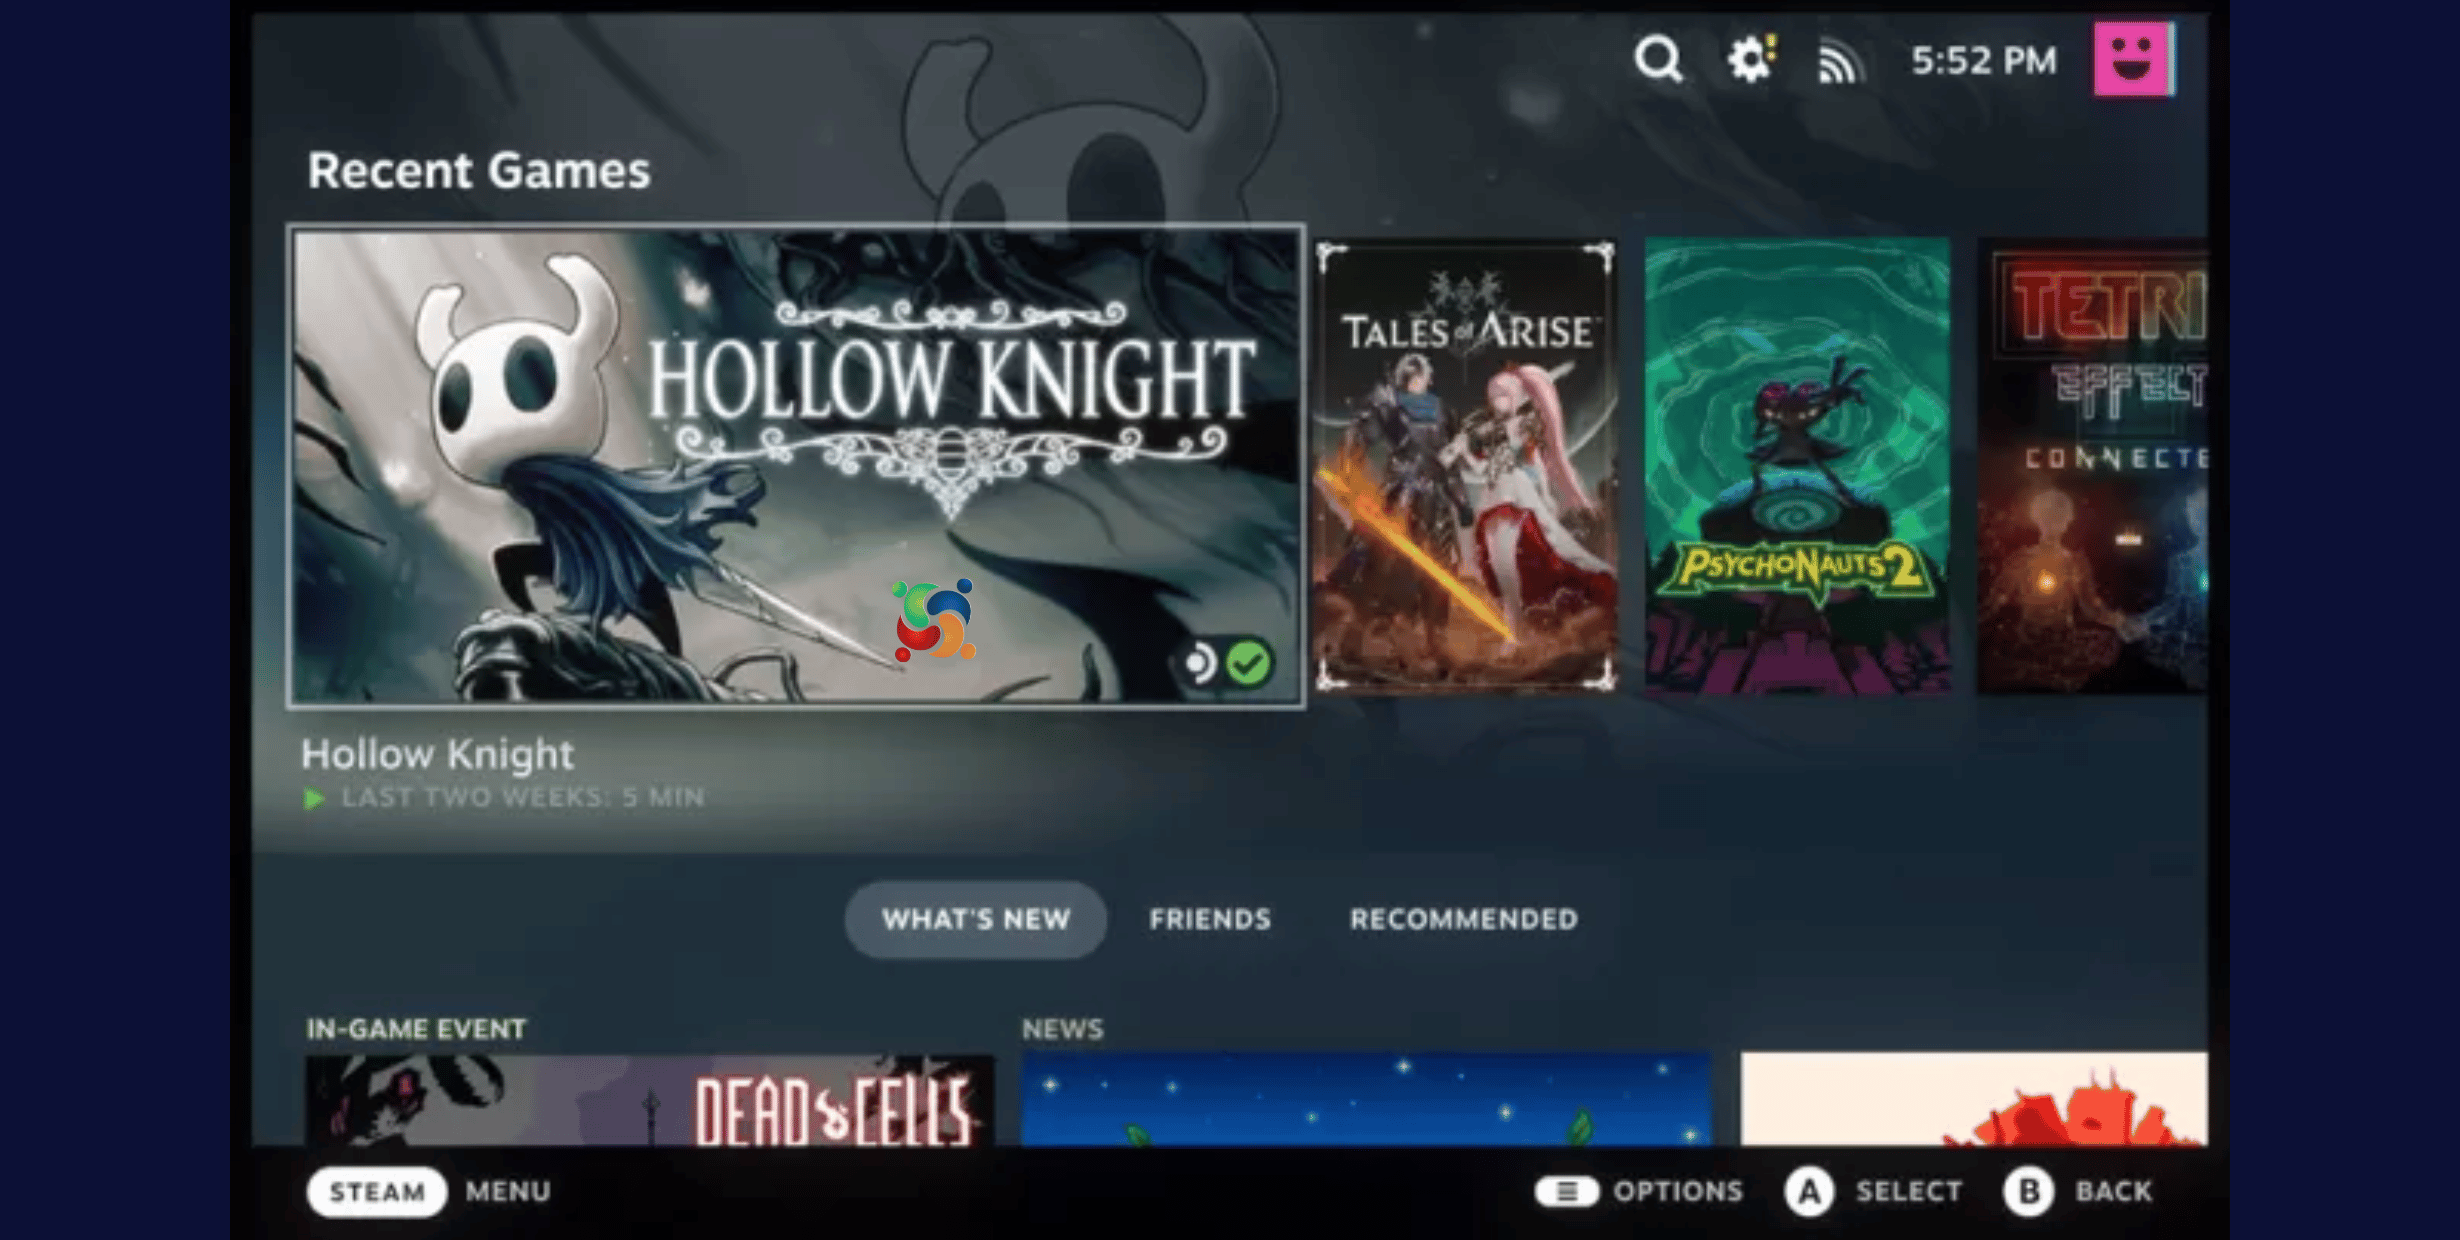Open the blue starry News card
The image size is (2460, 1240).
pos(1366,1098)
